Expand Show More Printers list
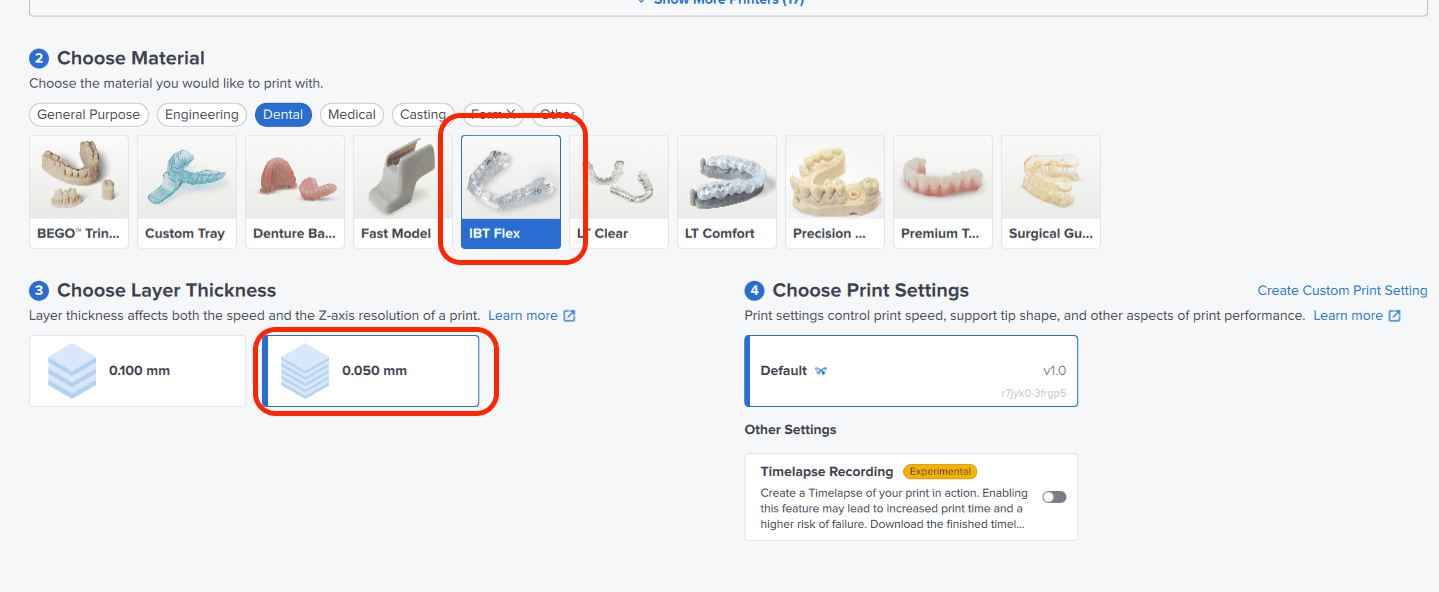Viewport: 1439px width, 592px height. (x=719, y=2)
